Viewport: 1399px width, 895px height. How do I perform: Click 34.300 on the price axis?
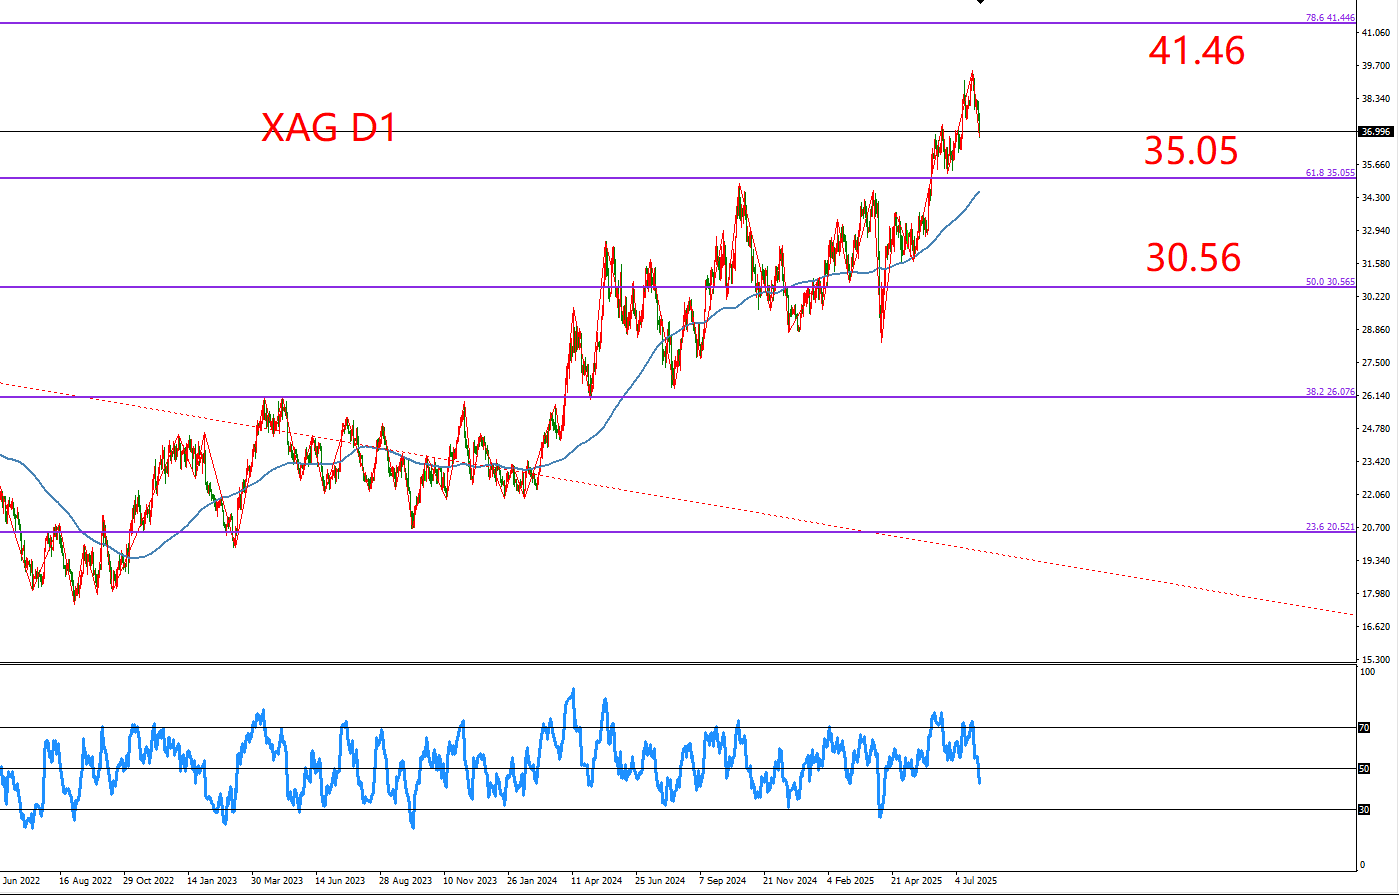[x=1376, y=198]
